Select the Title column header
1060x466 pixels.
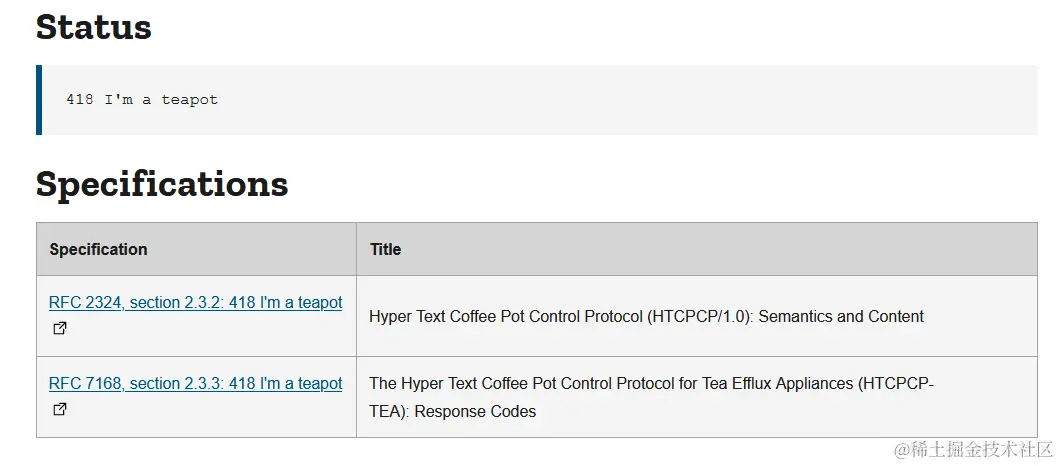(x=385, y=249)
